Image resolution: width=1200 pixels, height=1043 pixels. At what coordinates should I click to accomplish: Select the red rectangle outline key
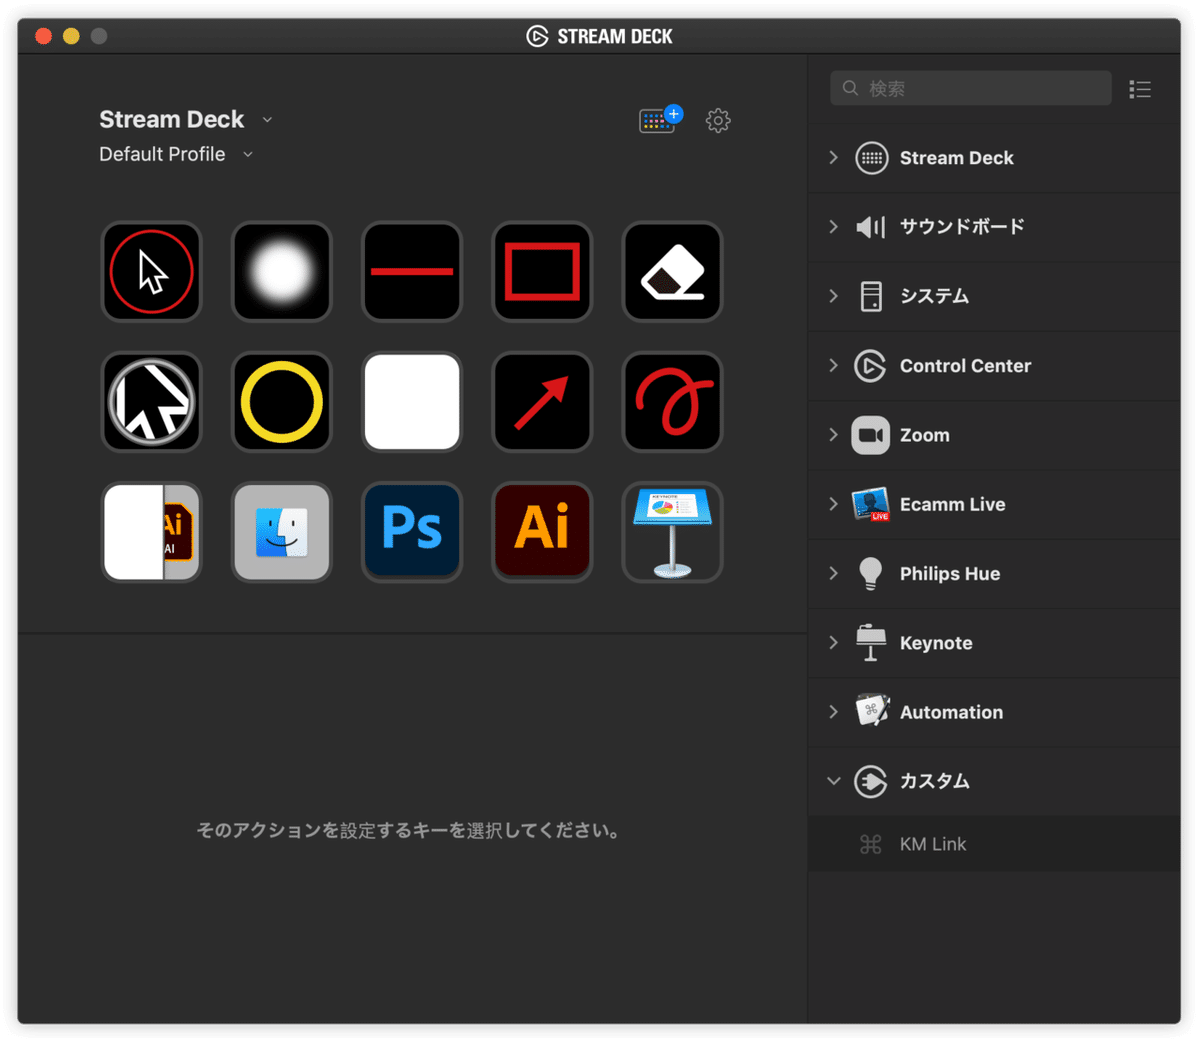(x=542, y=272)
